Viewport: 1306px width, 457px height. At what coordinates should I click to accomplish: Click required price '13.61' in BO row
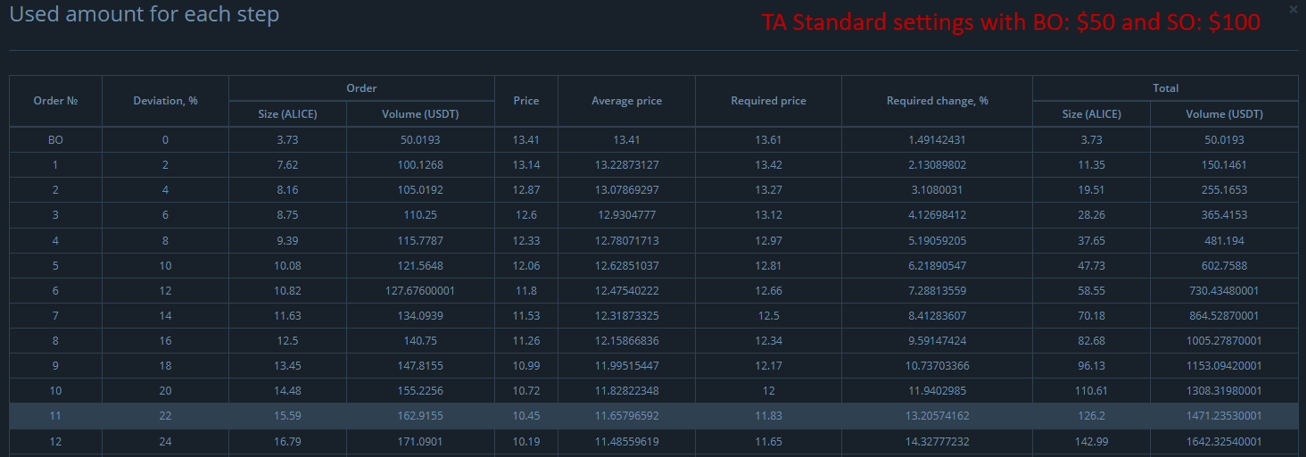[768, 140]
